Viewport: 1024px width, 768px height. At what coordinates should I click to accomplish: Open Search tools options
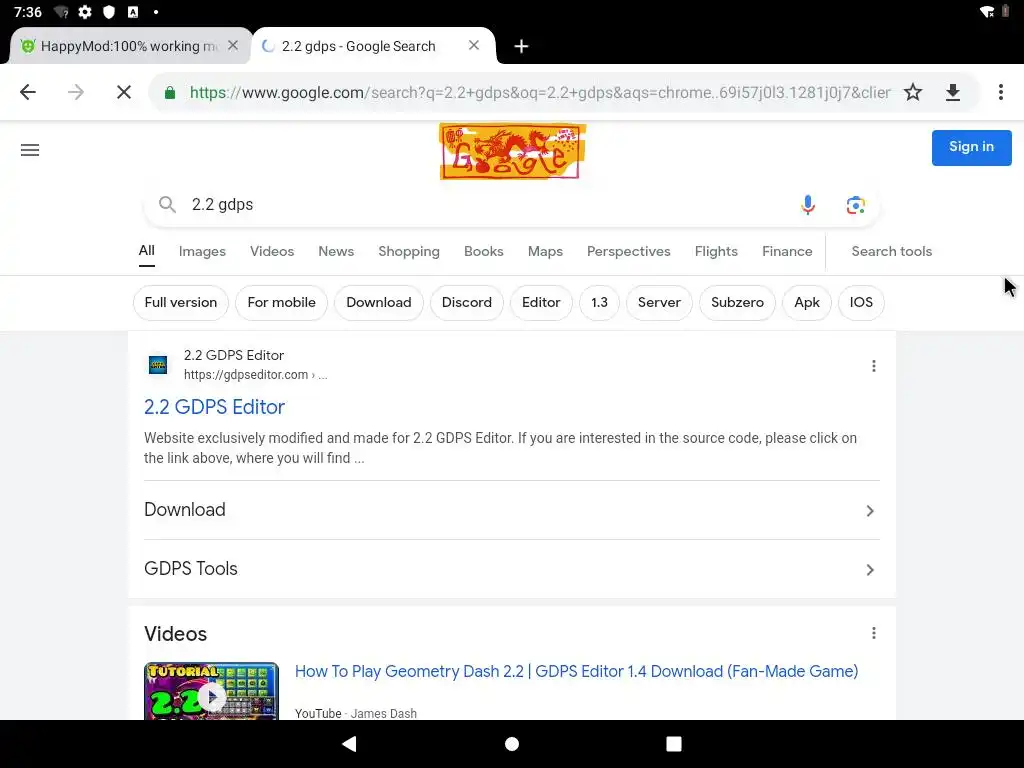point(891,251)
